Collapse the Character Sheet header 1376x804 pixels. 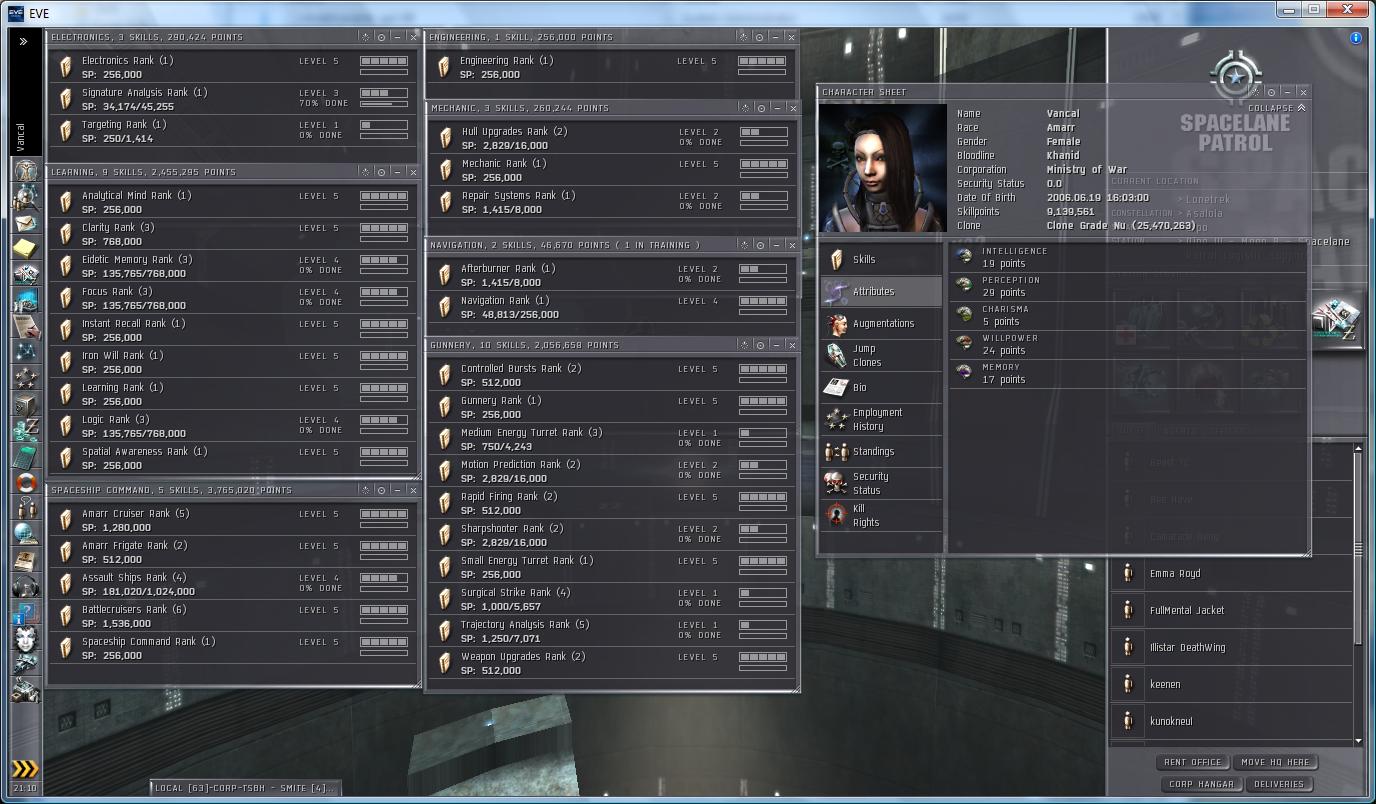click(1276, 108)
